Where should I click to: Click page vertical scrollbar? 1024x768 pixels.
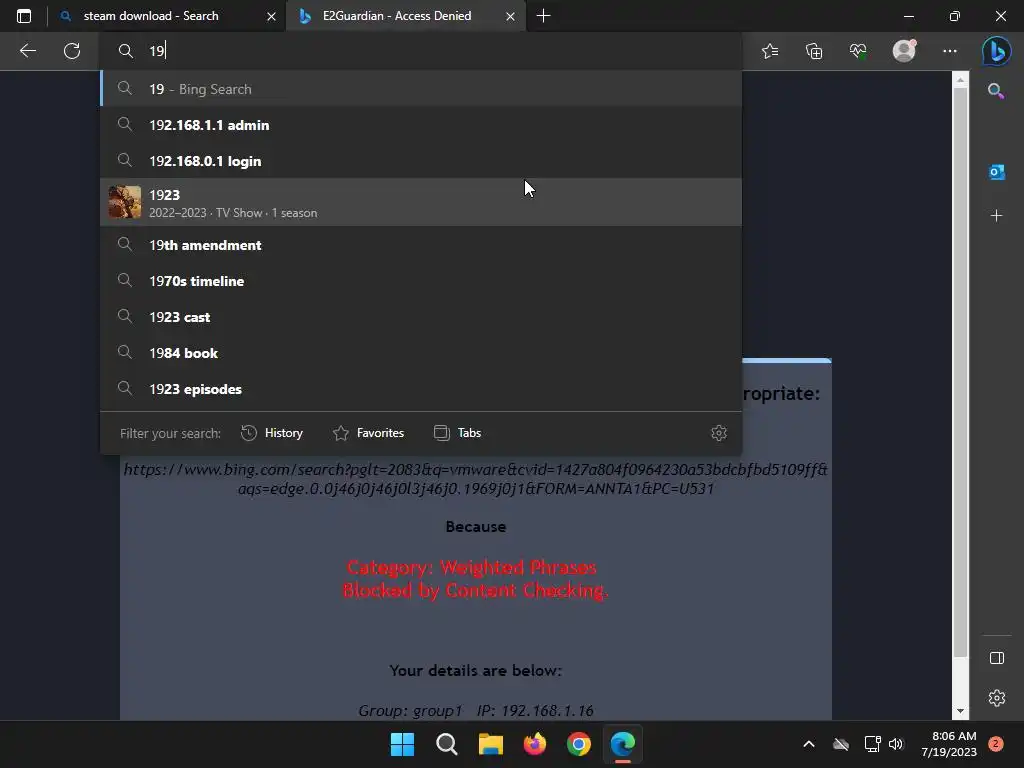(x=960, y=372)
